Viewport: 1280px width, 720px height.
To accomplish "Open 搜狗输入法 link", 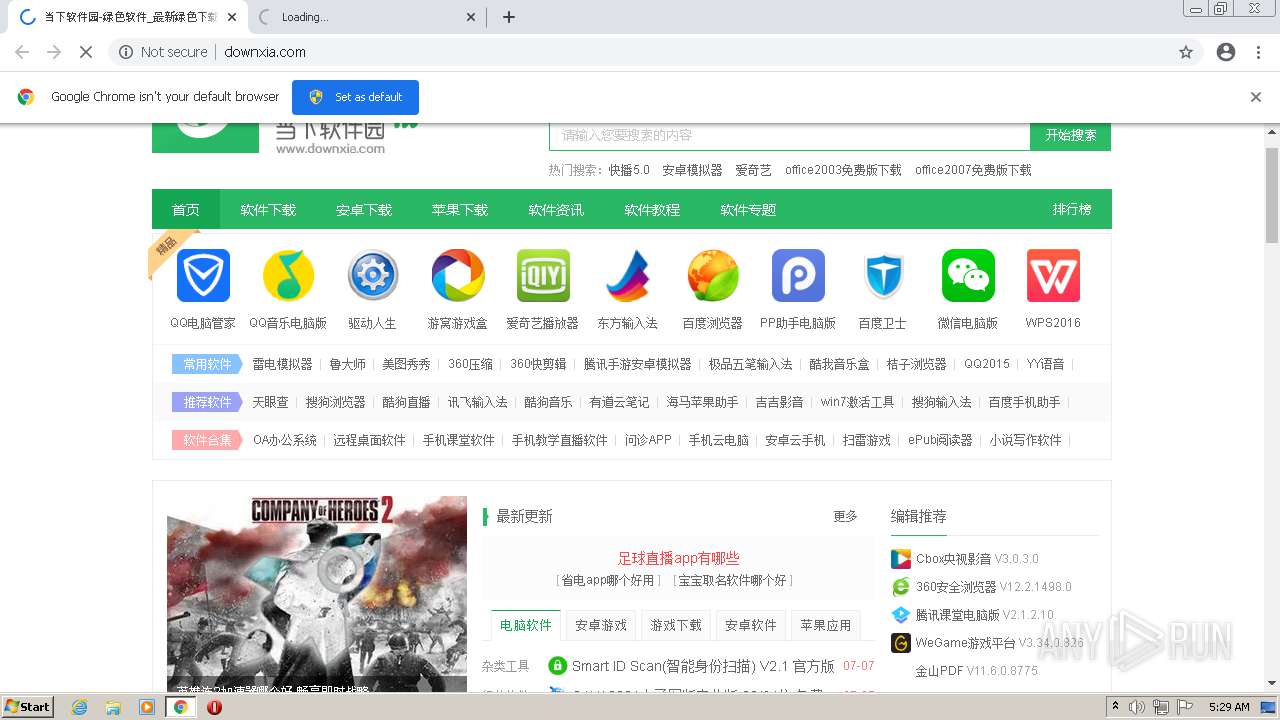I will tap(941, 402).
